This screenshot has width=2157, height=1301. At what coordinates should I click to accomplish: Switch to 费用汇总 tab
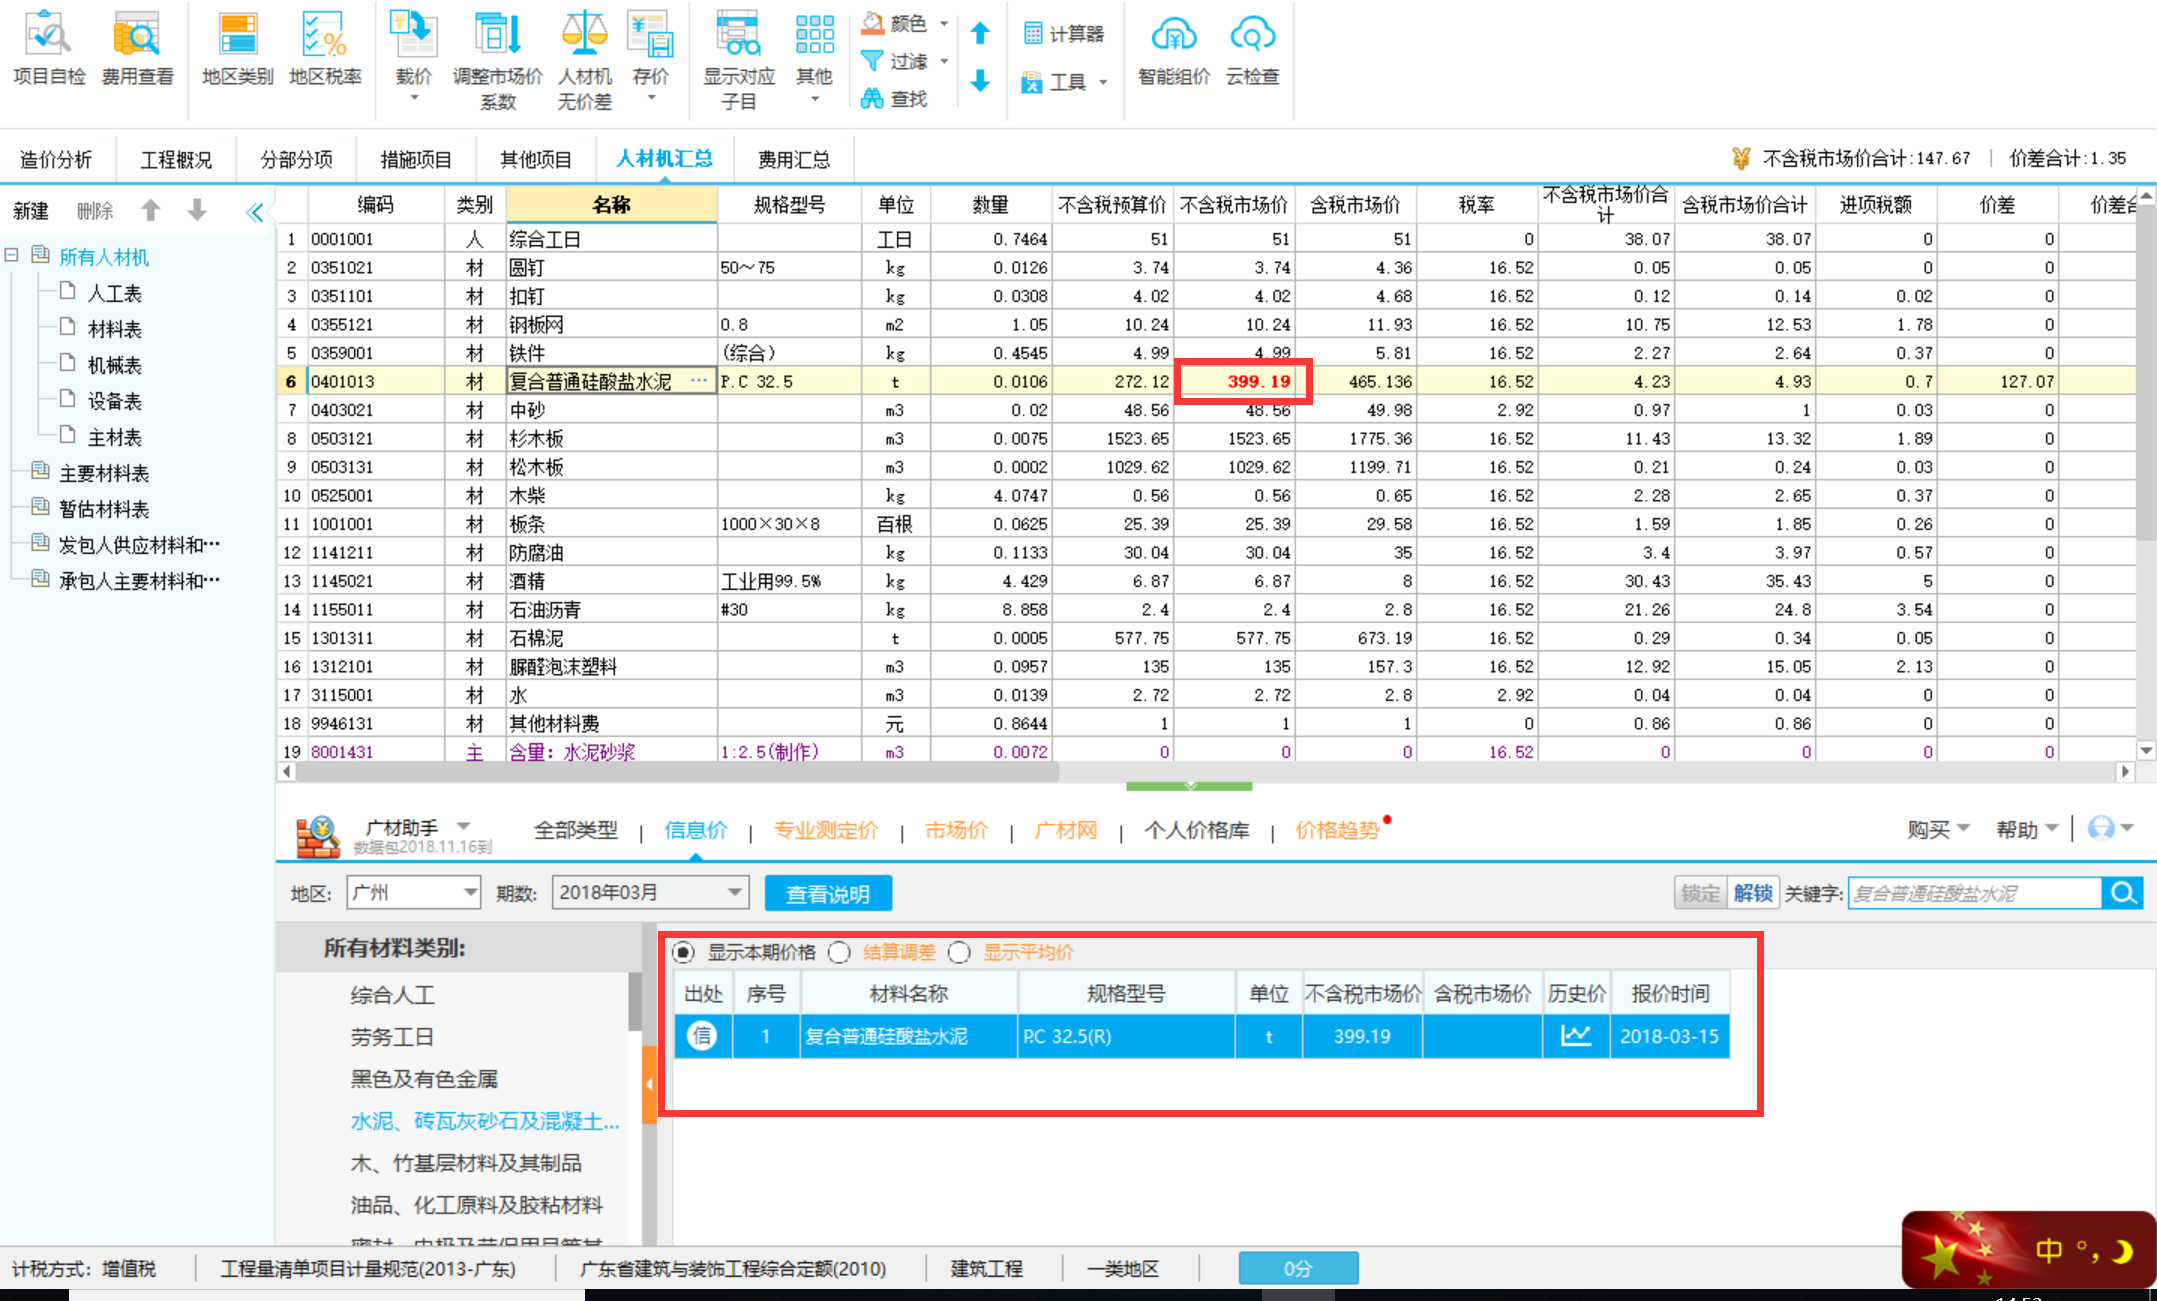[x=794, y=159]
